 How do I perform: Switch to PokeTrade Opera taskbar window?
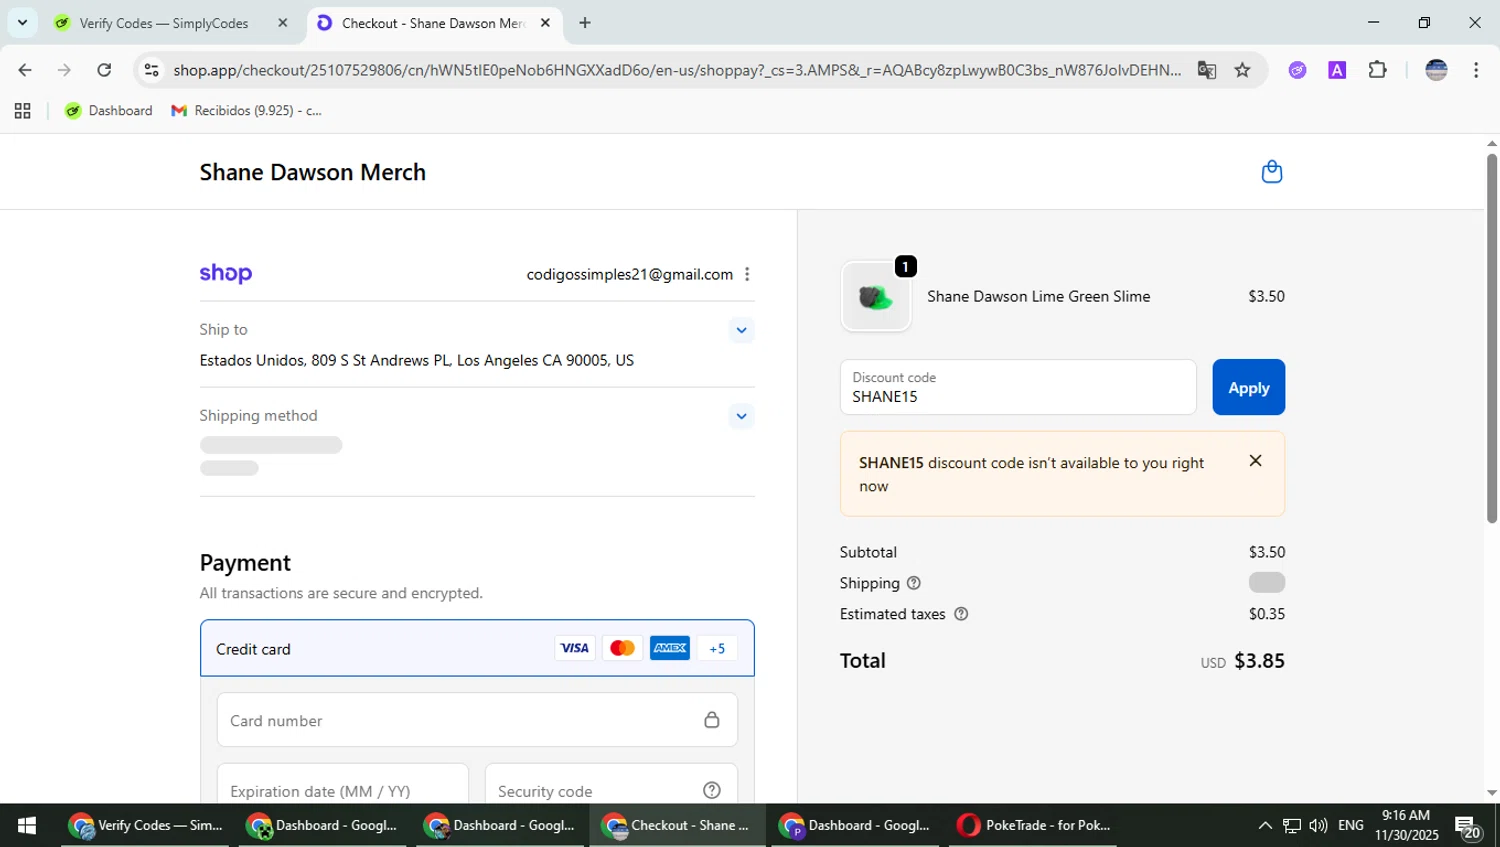1034,825
